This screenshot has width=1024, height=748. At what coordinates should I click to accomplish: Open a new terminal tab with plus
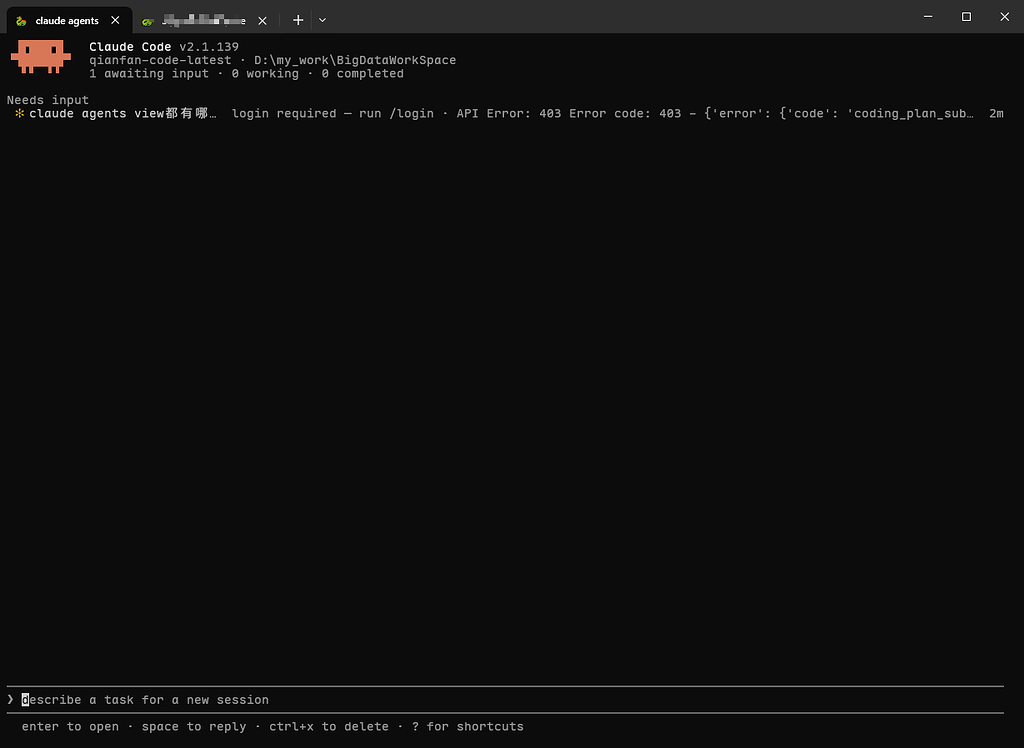coord(298,20)
